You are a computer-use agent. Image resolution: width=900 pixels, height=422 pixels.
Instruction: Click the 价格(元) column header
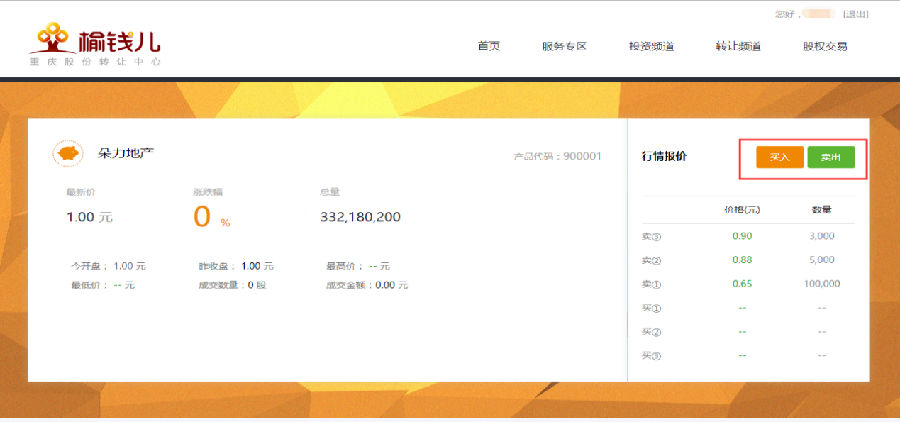(x=742, y=210)
